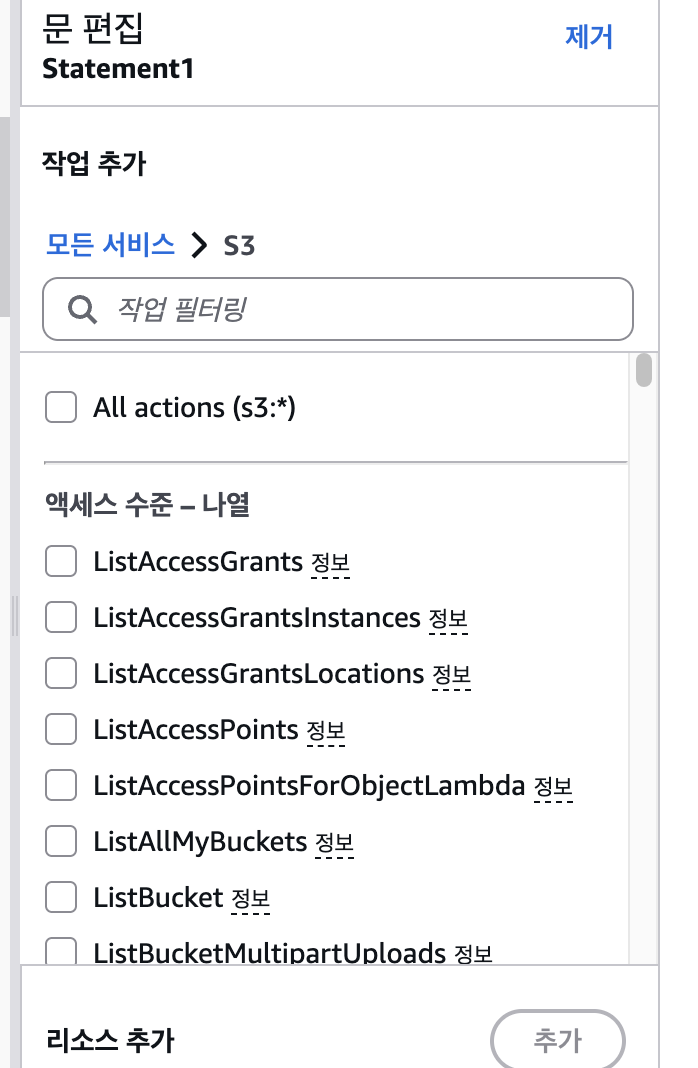Click 정보 next to ListAccessPointsForObjectLambda
Image resolution: width=698 pixels, height=1068 pixels.
click(x=553, y=788)
